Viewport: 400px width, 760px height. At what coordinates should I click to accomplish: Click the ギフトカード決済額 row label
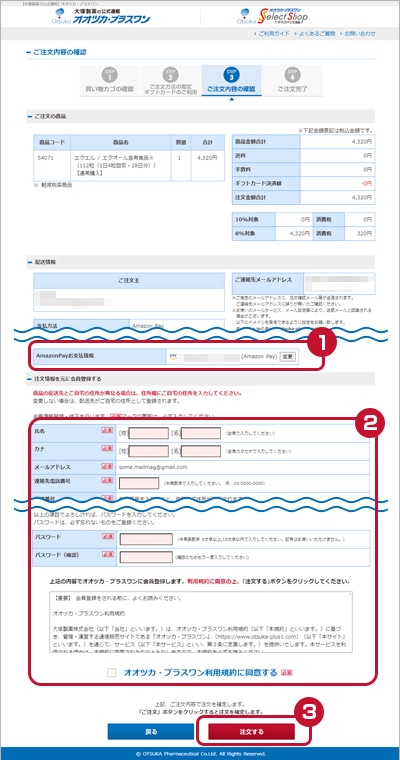coord(266,183)
